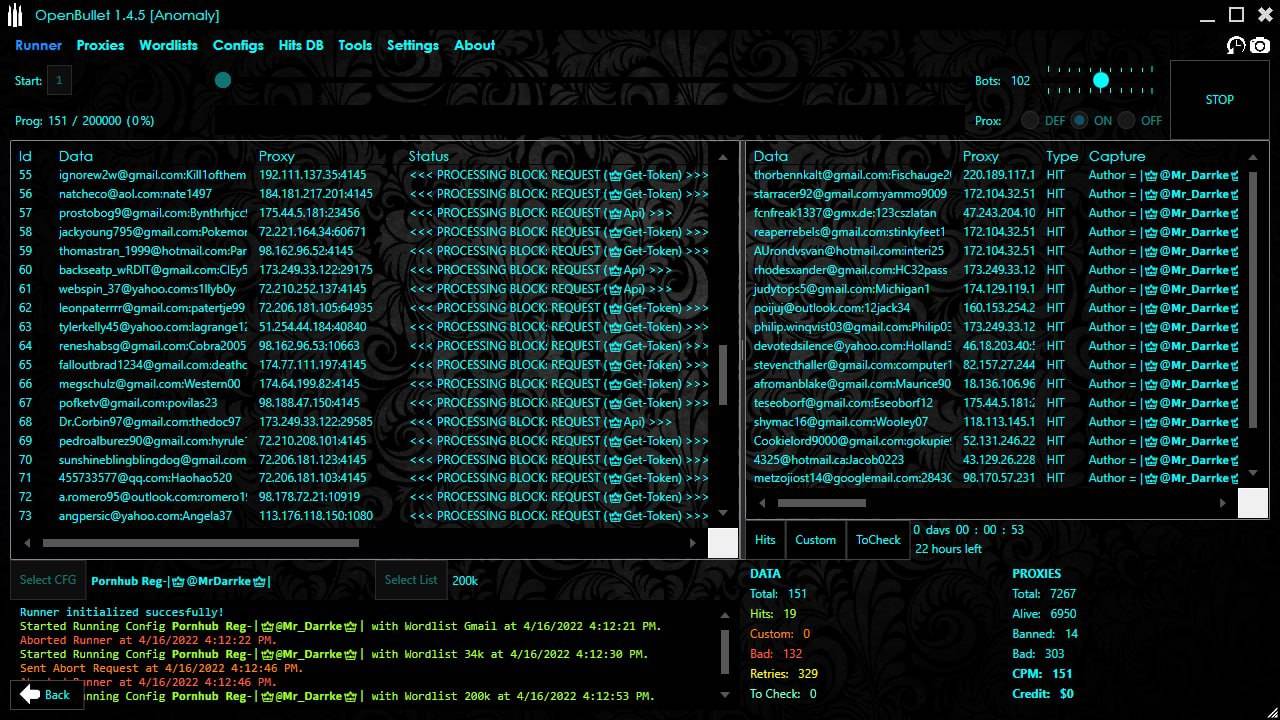This screenshot has height=720, width=1280.
Task: Click the Back arrow icon
Action: 30,694
